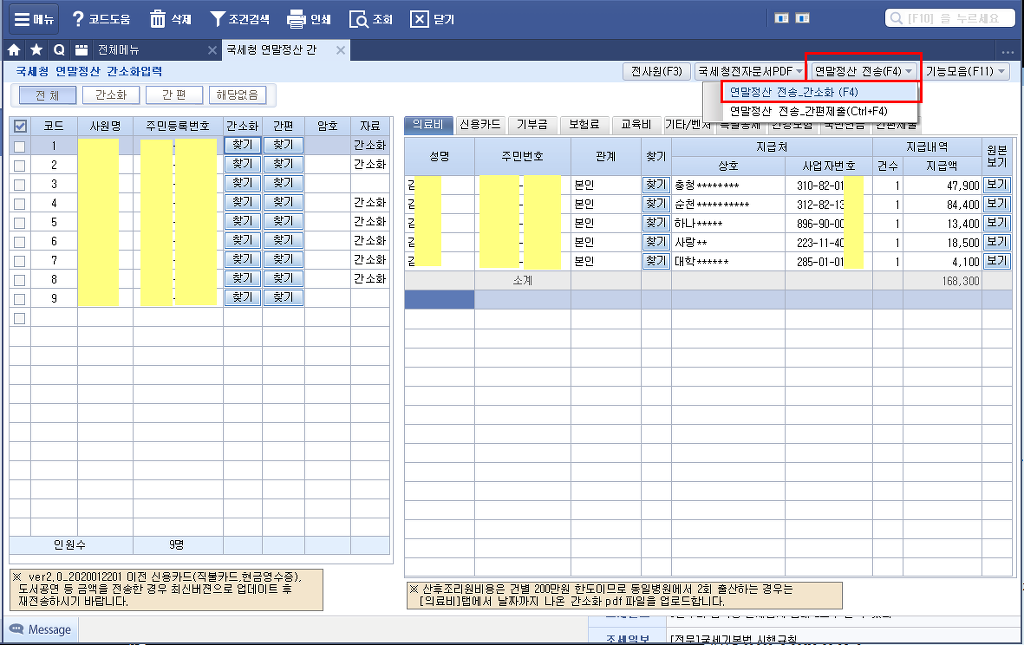Click the 코드도움 question mark icon
Image resolution: width=1024 pixels, height=645 pixels.
click(x=78, y=19)
